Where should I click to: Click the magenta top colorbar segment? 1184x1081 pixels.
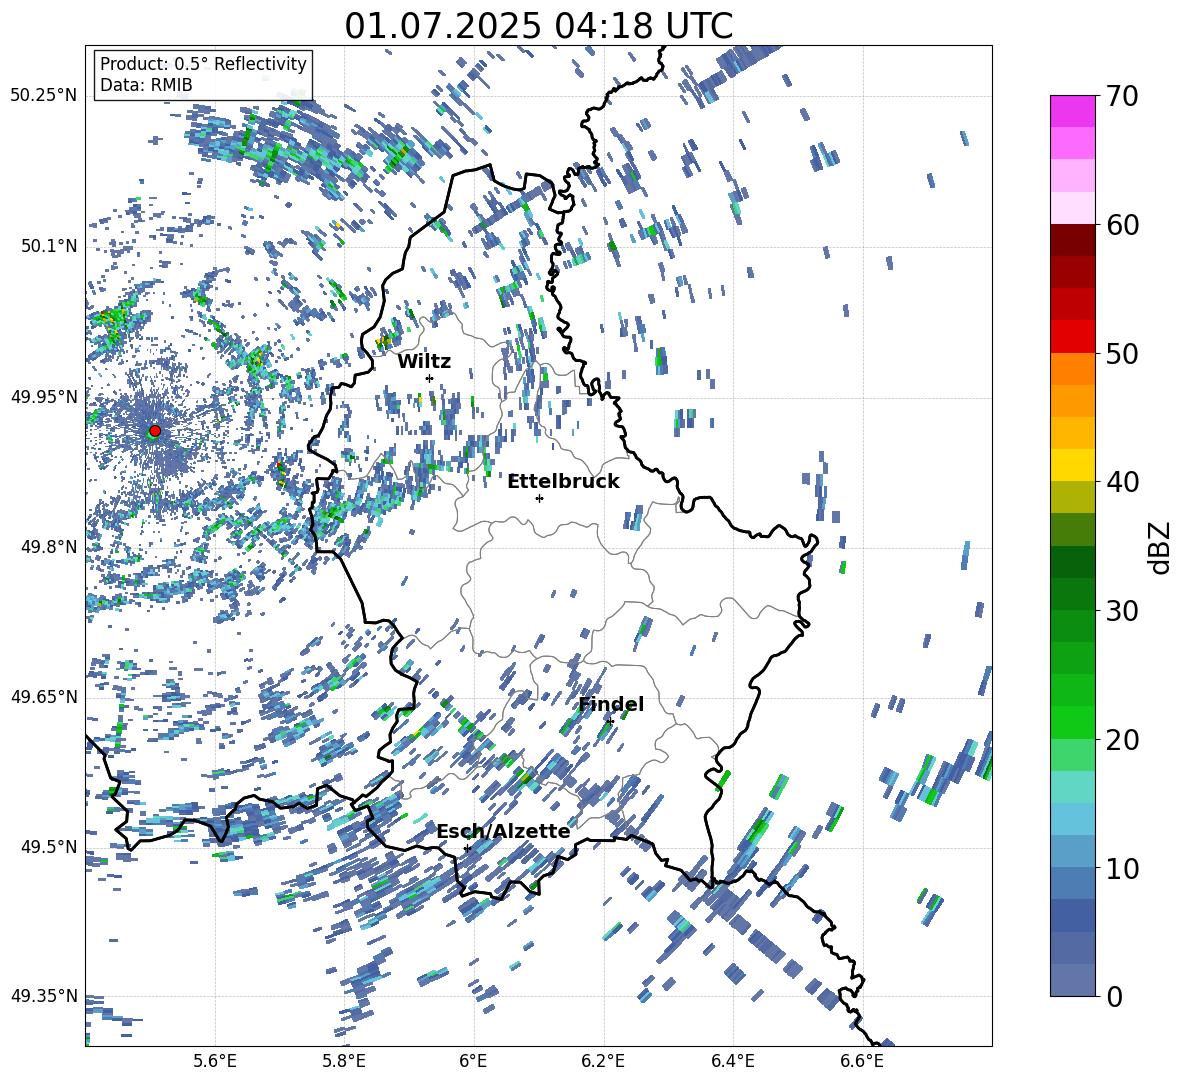(1072, 111)
